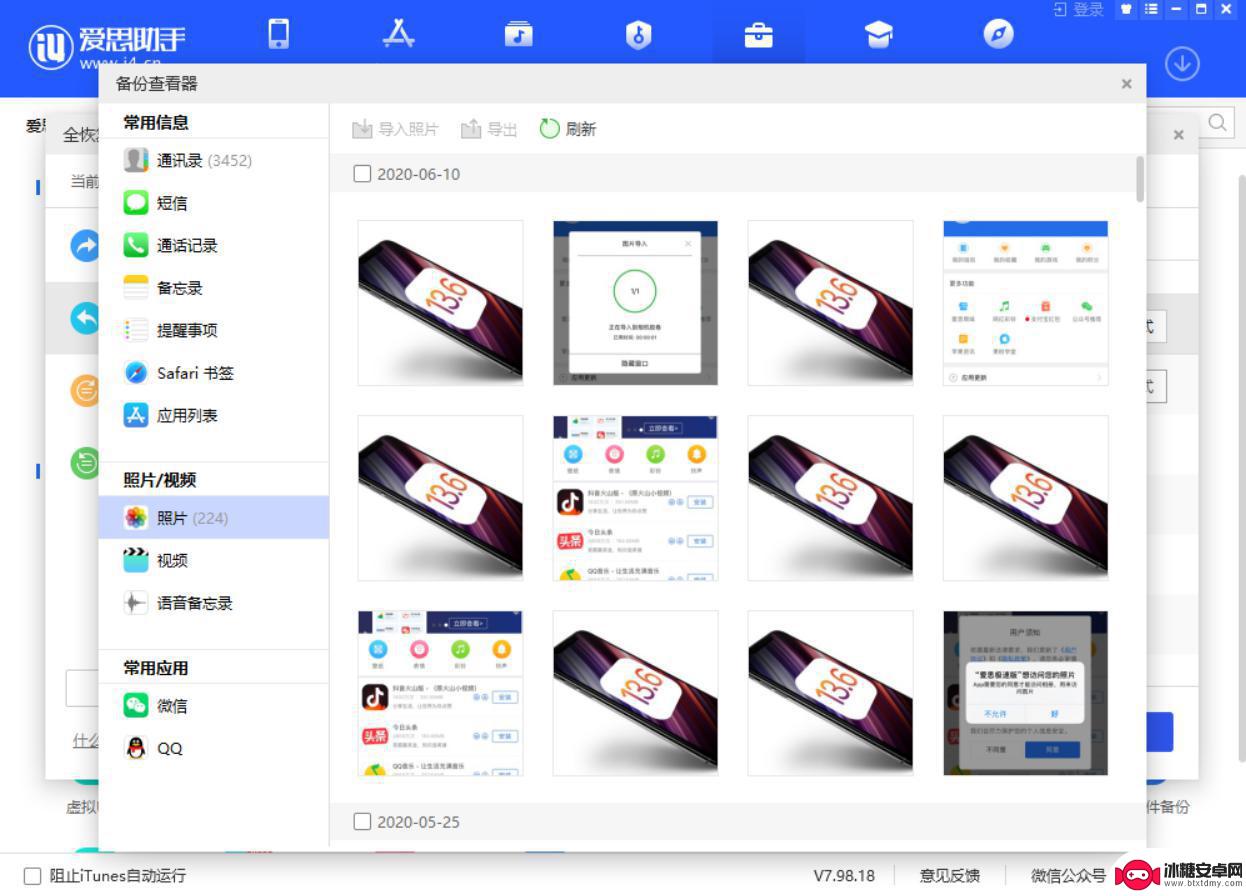
Task: Open the 更多功能 screenshot thumbnail
Action: [1025, 303]
